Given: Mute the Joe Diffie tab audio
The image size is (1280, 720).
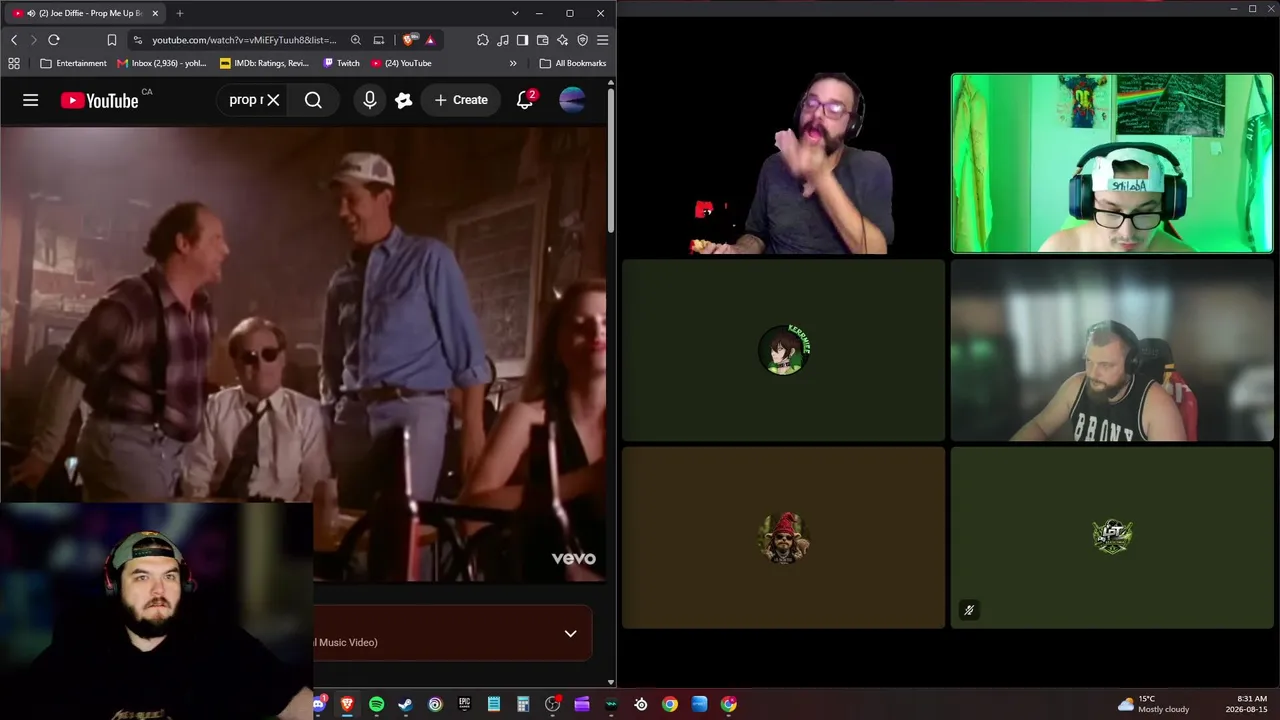Looking at the screenshot, I should pyautogui.click(x=31, y=13).
